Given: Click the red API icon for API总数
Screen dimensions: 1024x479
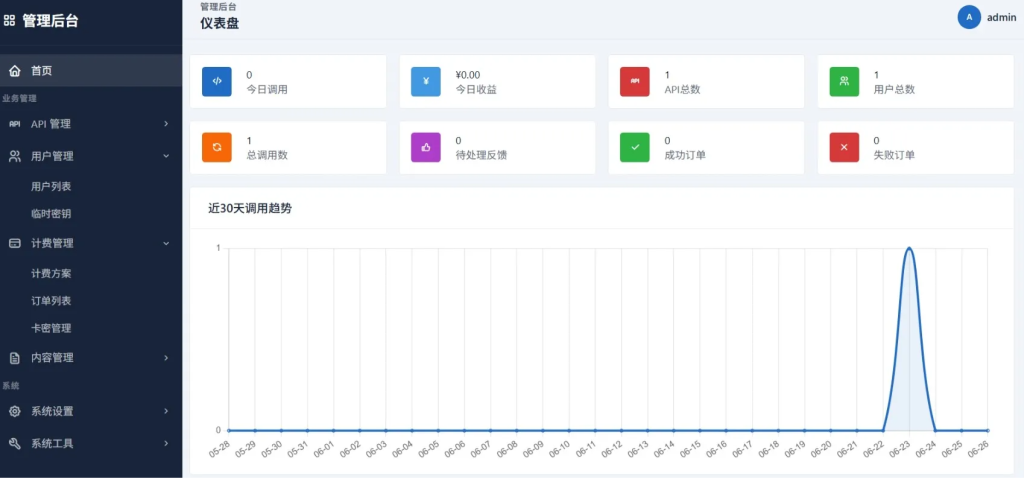Looking at the screenshot, I should click(x=635, y=82).
